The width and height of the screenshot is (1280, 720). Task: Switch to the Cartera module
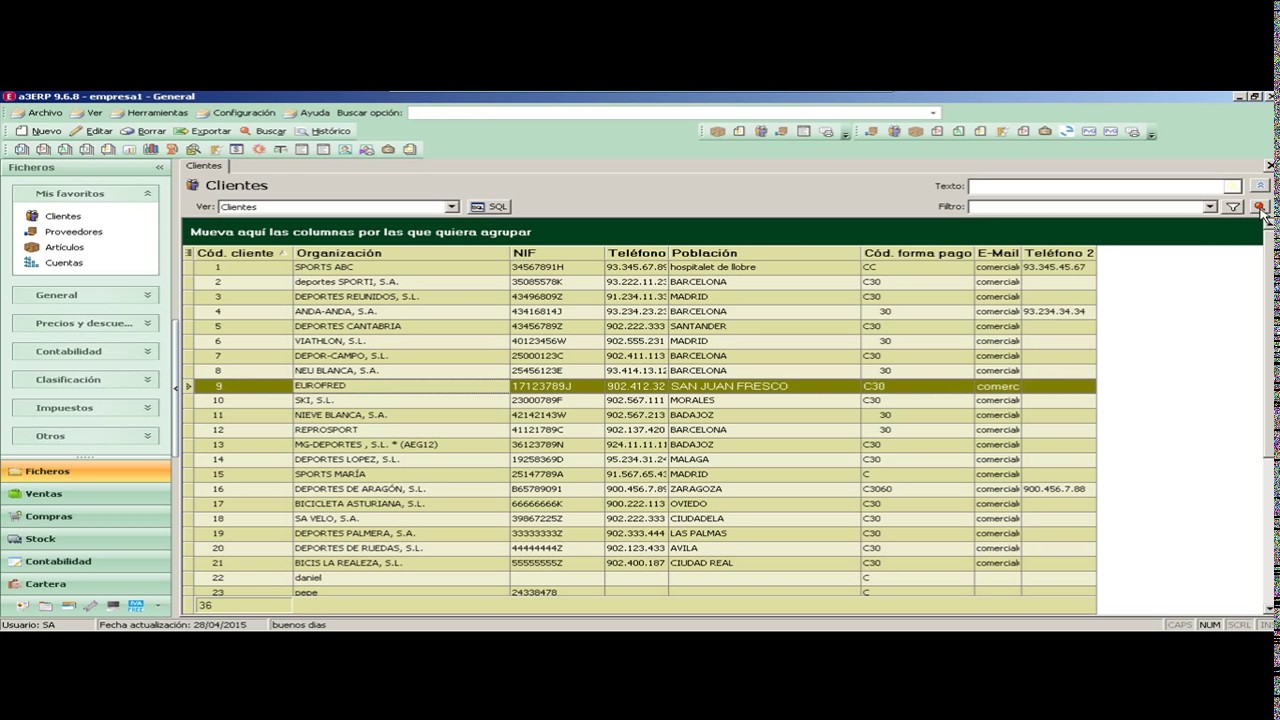point(86,584)
